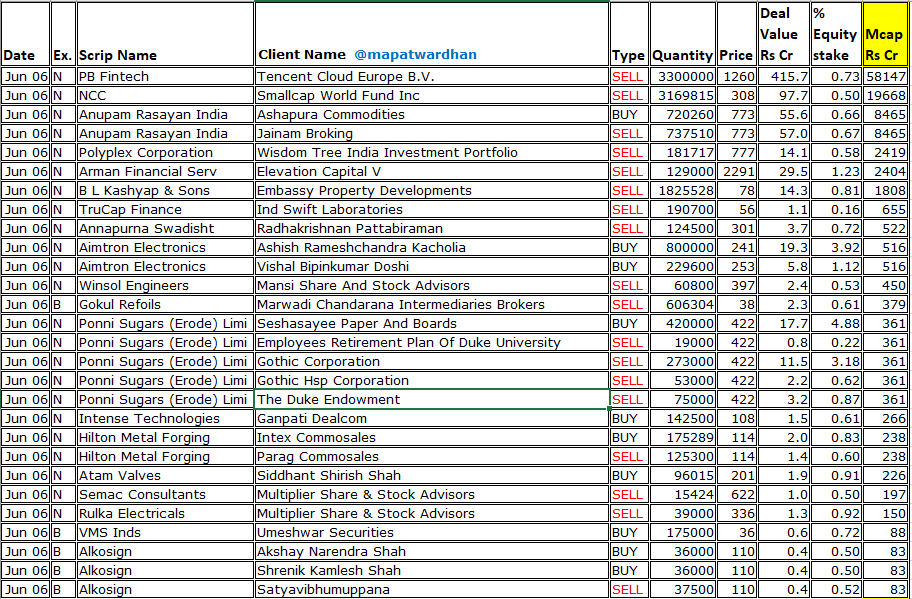Click the fill handle below Duke Endowment cell
This screenshot has height=599, width=912.
click(x=609, y=409)
